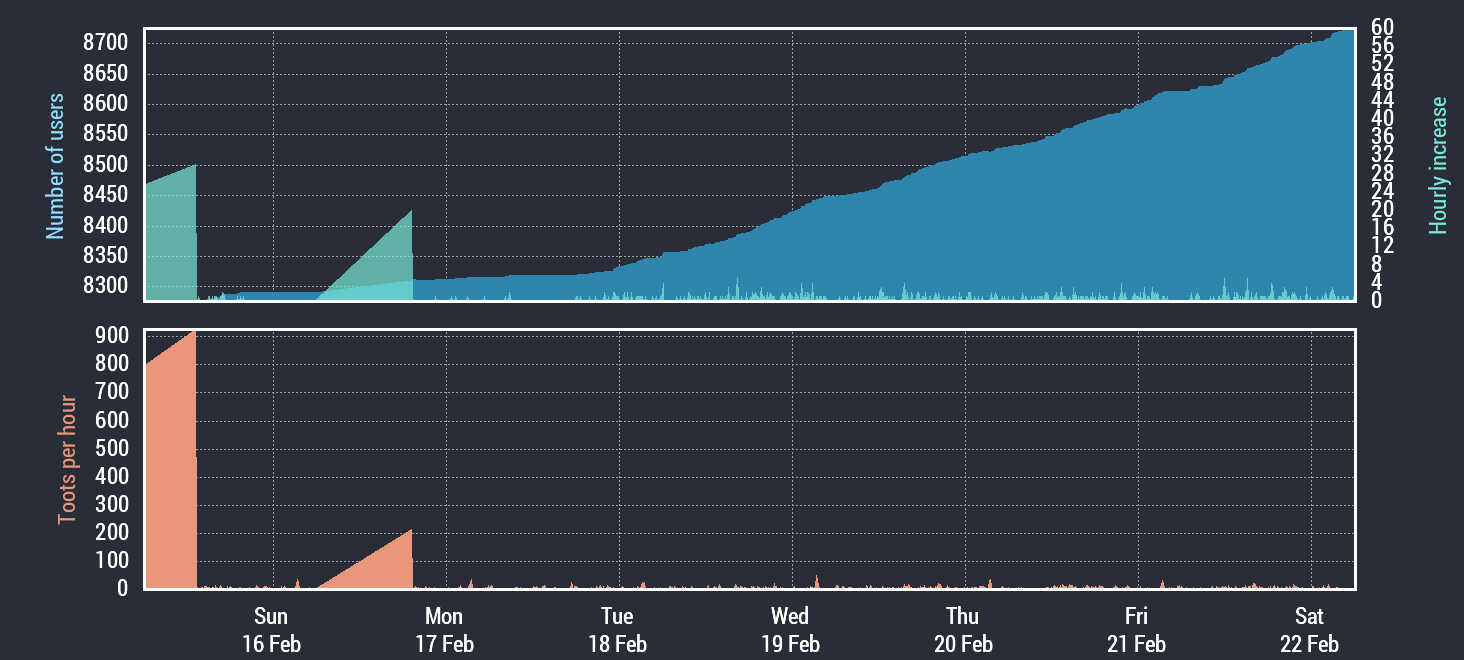Click the 8500 tick on users axis
The image size is (1464, 660).
coord(106,165)
